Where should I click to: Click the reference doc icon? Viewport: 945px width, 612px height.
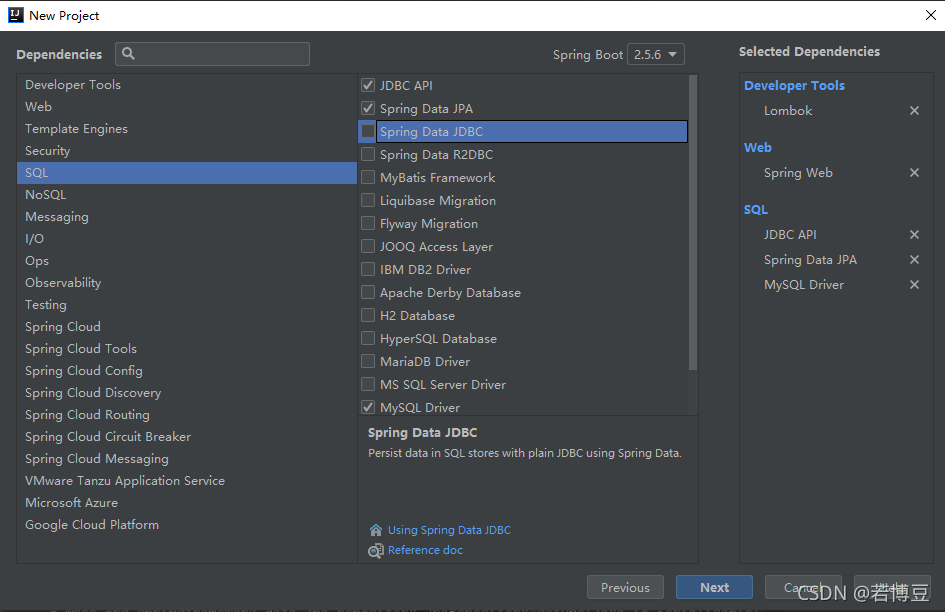[375, 550]
